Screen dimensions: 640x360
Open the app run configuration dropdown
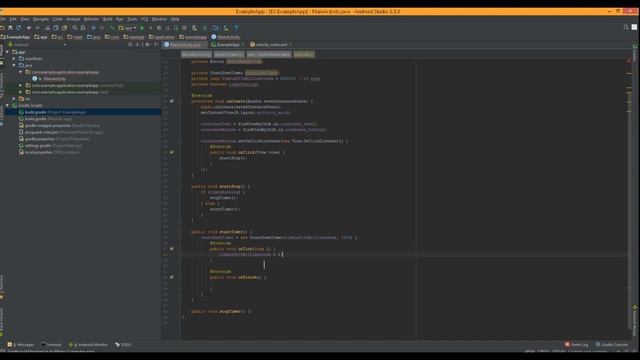127,28
